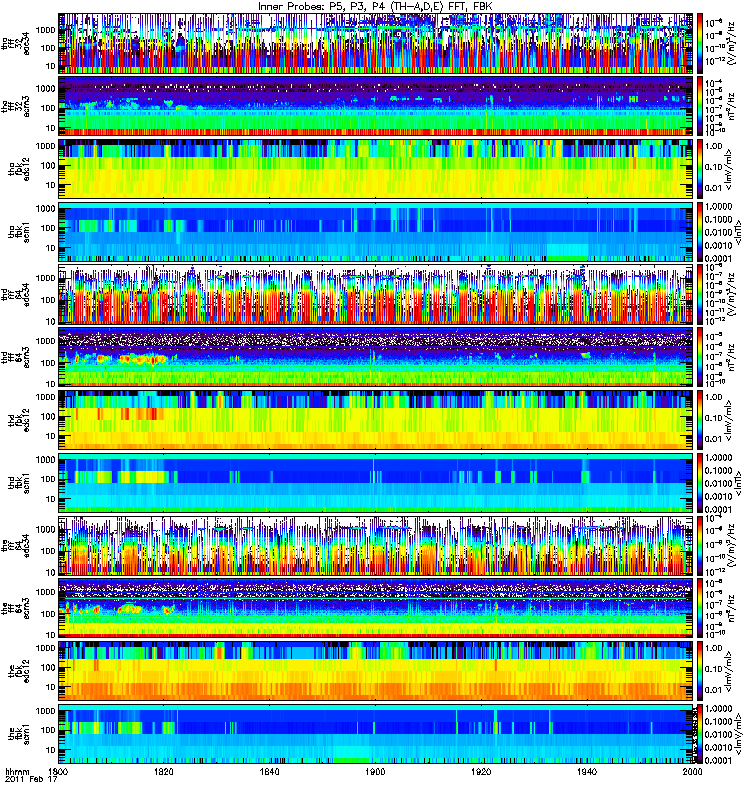Select the the fbk scm1 filter bank panel
This screenshot has width=750, height=800.
tap(376, 734)
